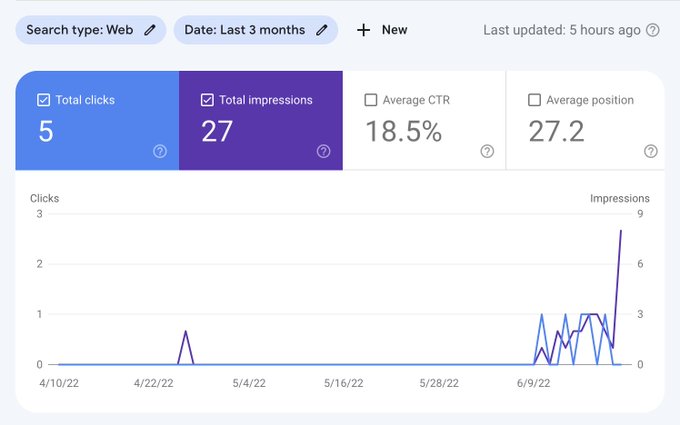The width and height of the screenshot is (680, 425).
Task: Click the 4/10/22 date axis label
Action: click(59, 383)
